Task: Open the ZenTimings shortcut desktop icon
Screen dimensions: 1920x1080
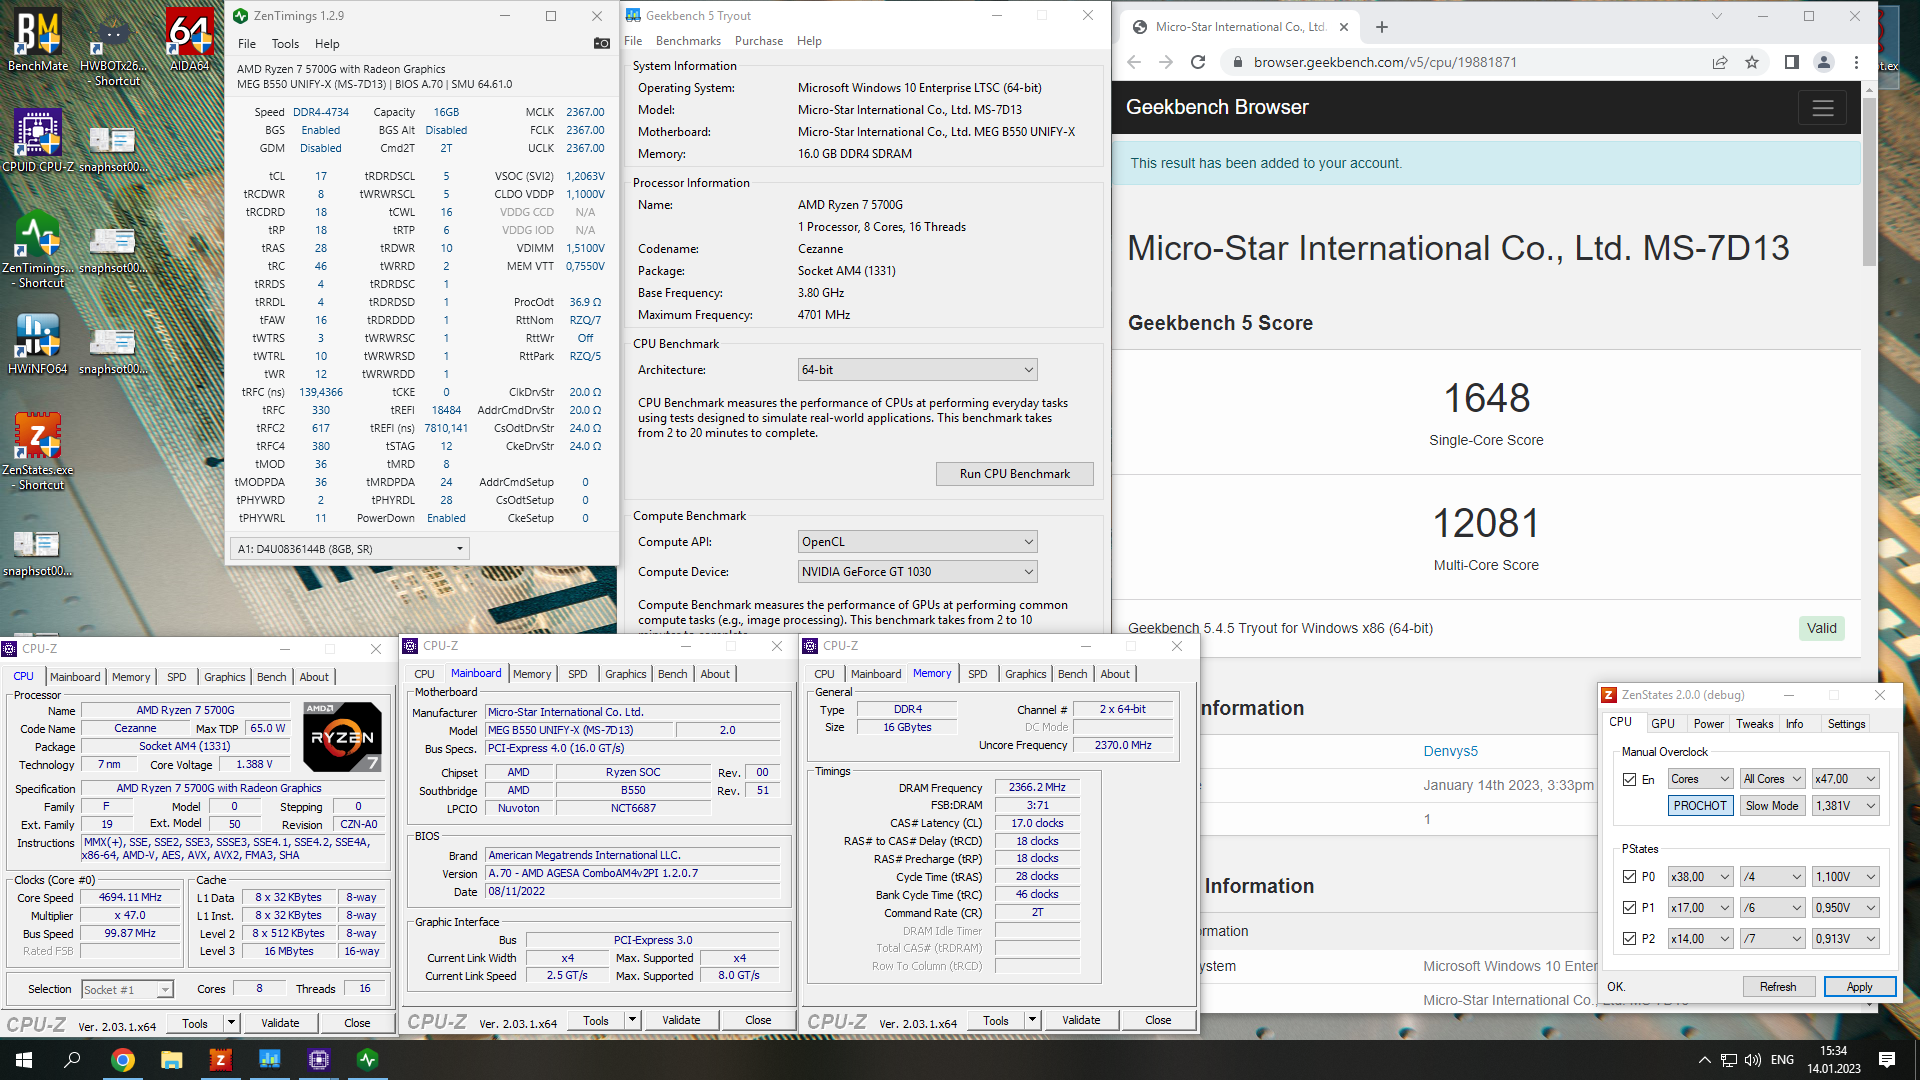Action: 38,250
